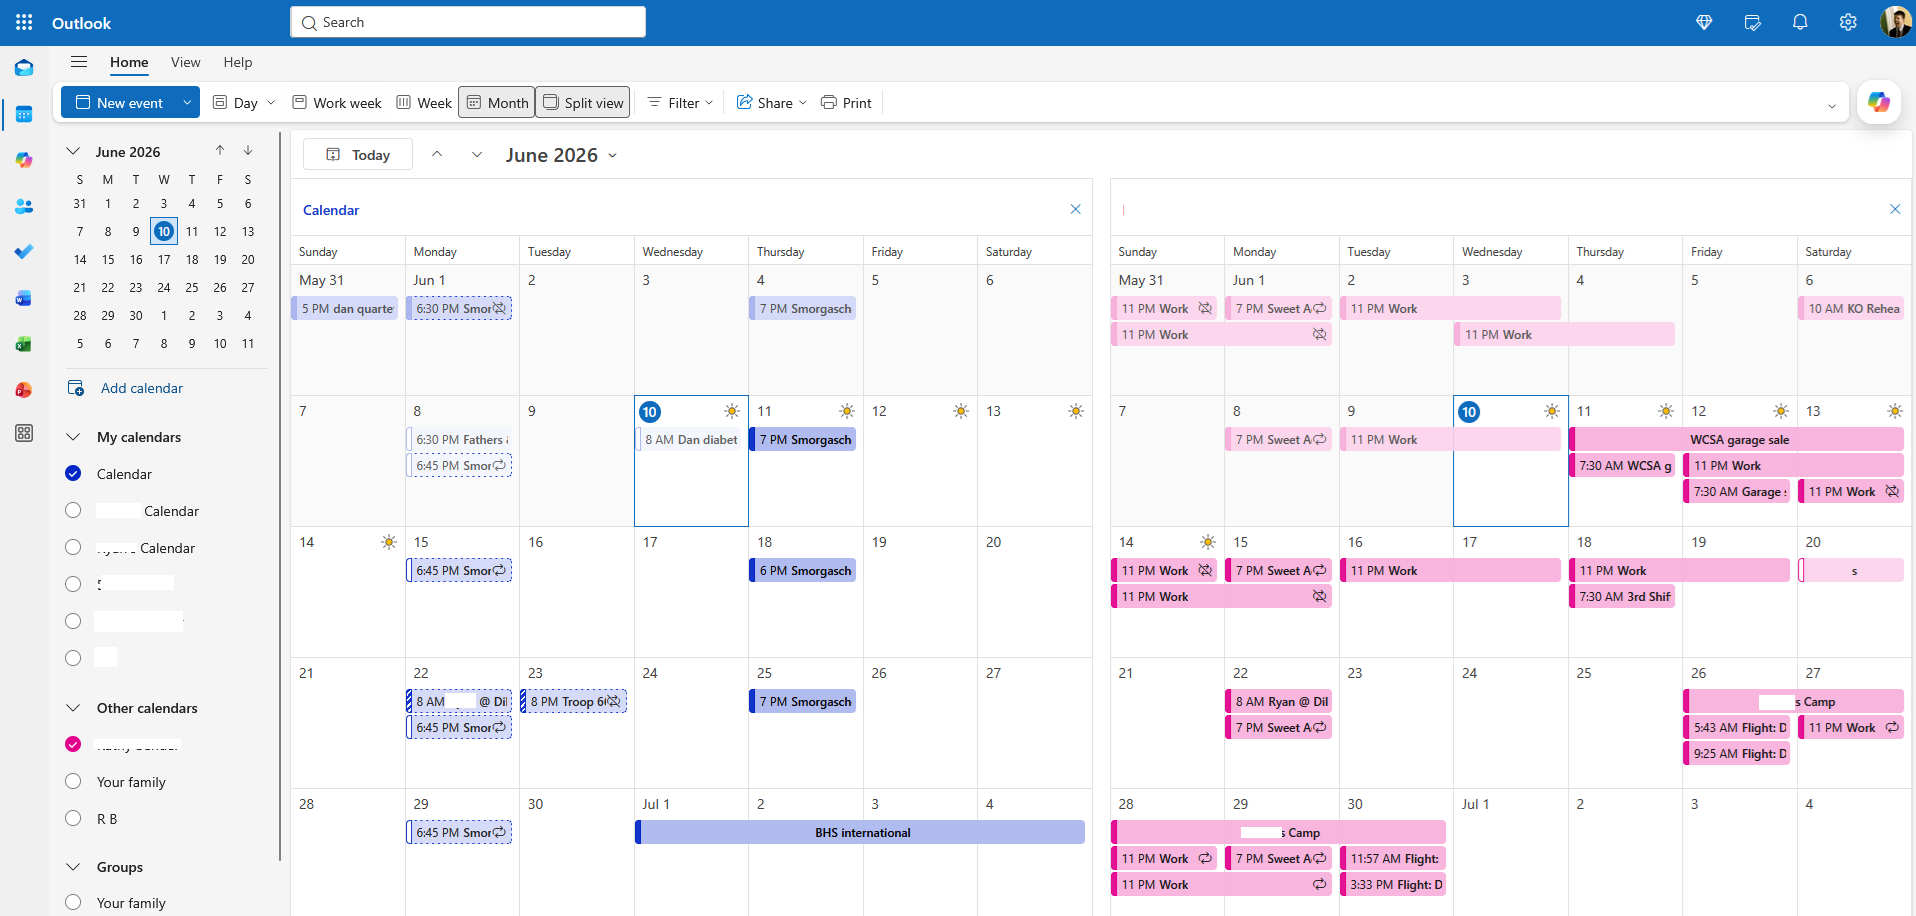The image size is (1916, 916).
Task: Toggle the R B calendar
Action: (73, 818)
